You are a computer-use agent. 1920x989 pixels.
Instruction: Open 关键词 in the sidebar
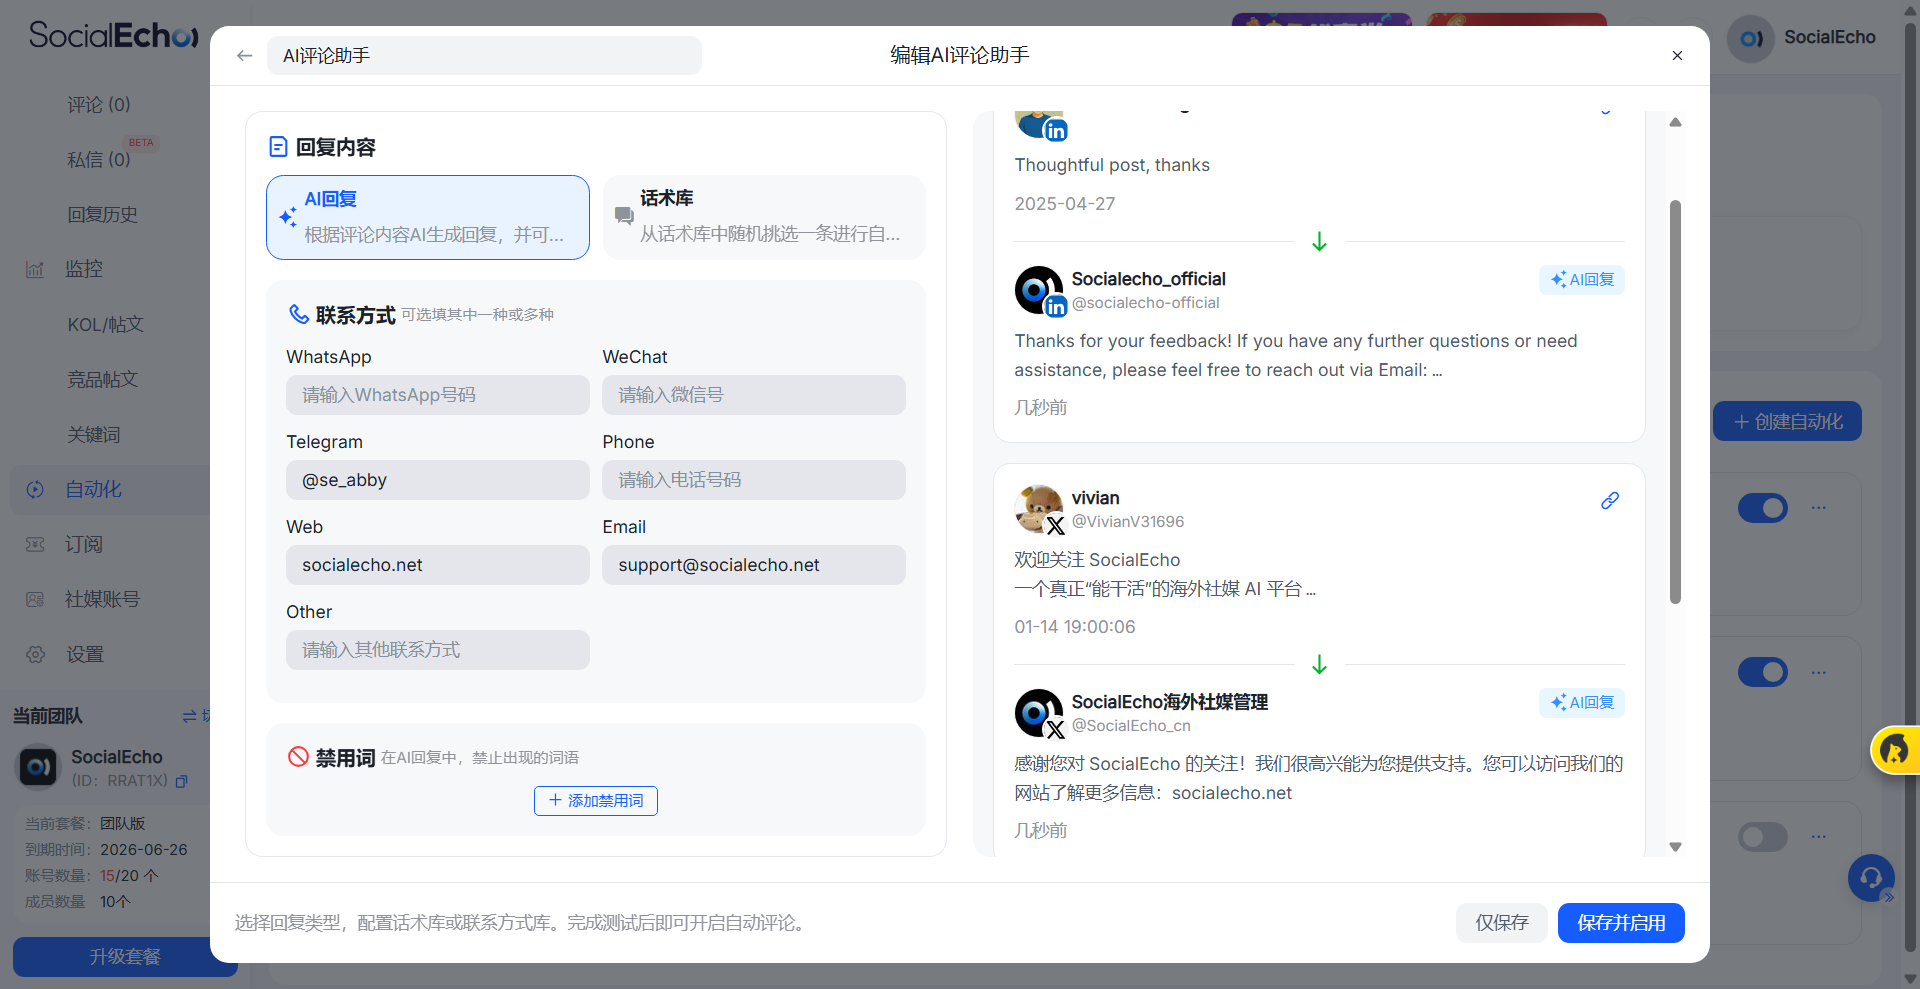[x=94, y=435]
